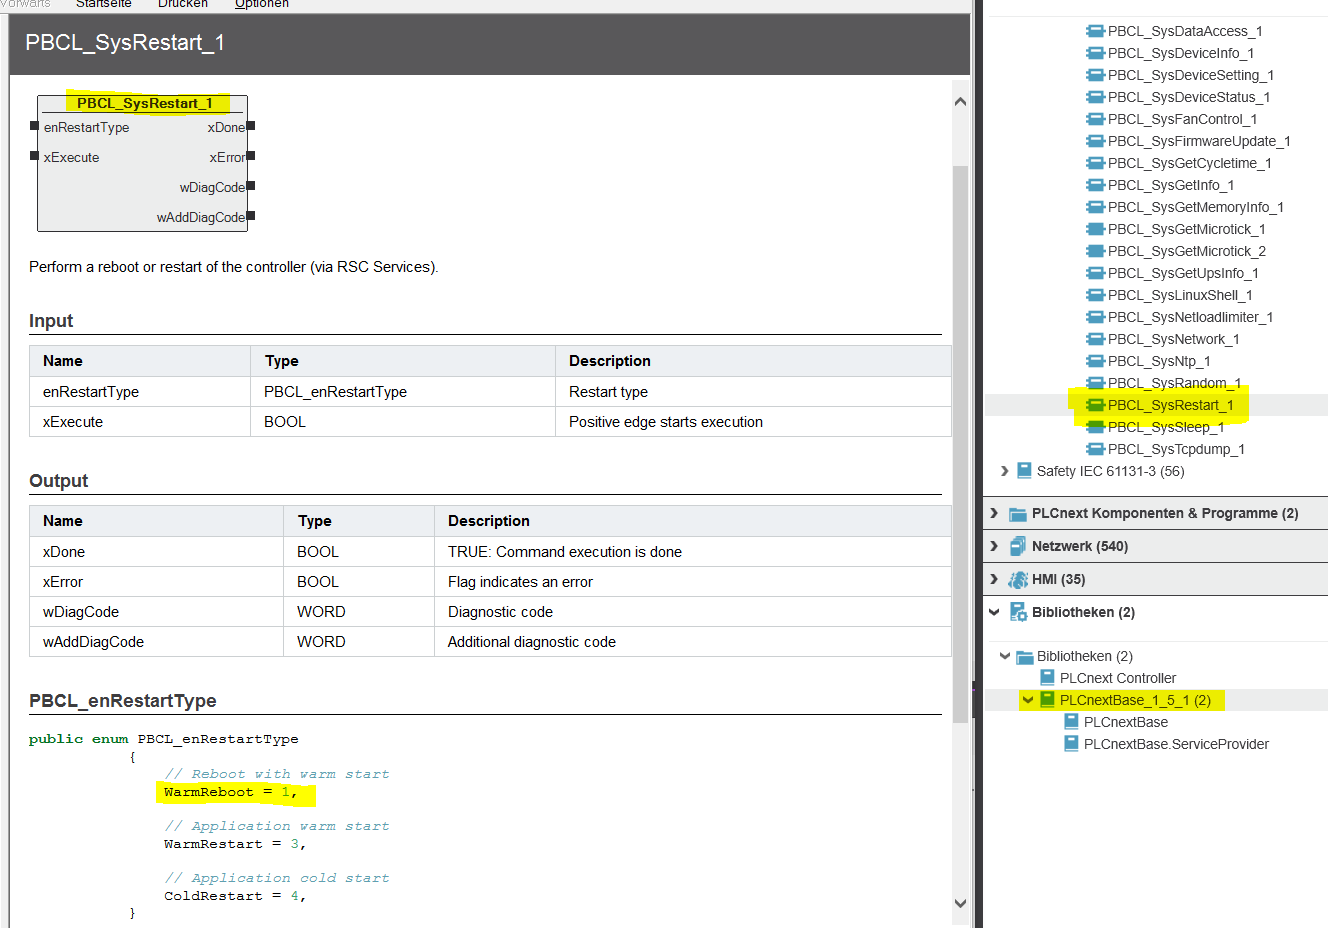The image size is (1328, 928).
Task: Open the Startseite menu item
Action: 104,4
